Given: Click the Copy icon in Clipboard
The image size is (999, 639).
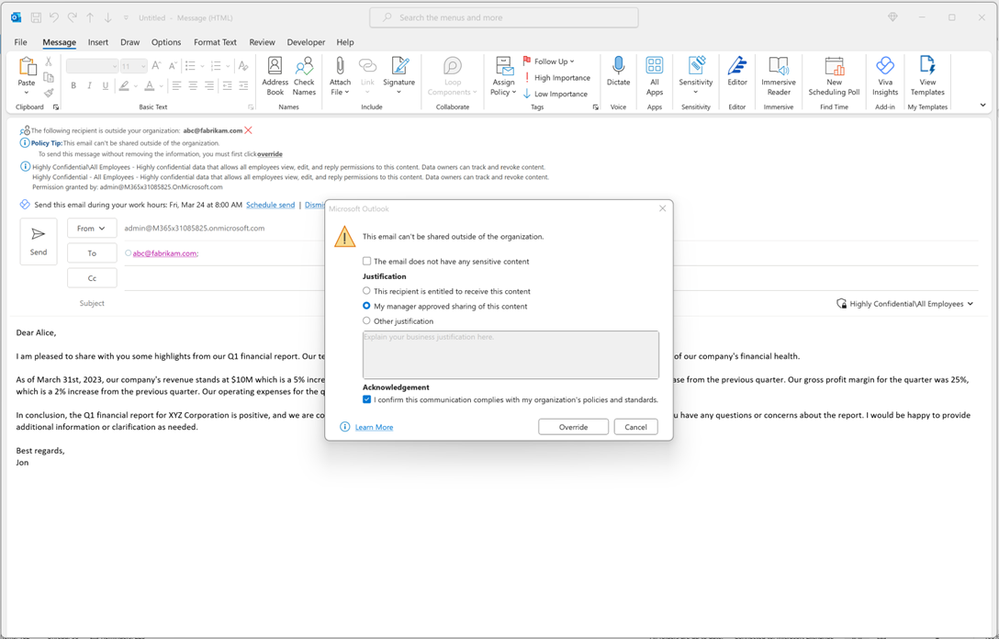Looking at the screenshot, I should tap(48, 77).
